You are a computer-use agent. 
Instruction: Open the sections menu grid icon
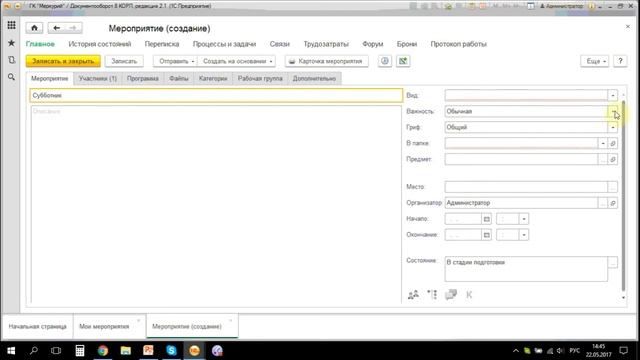(x=11, y=25)
